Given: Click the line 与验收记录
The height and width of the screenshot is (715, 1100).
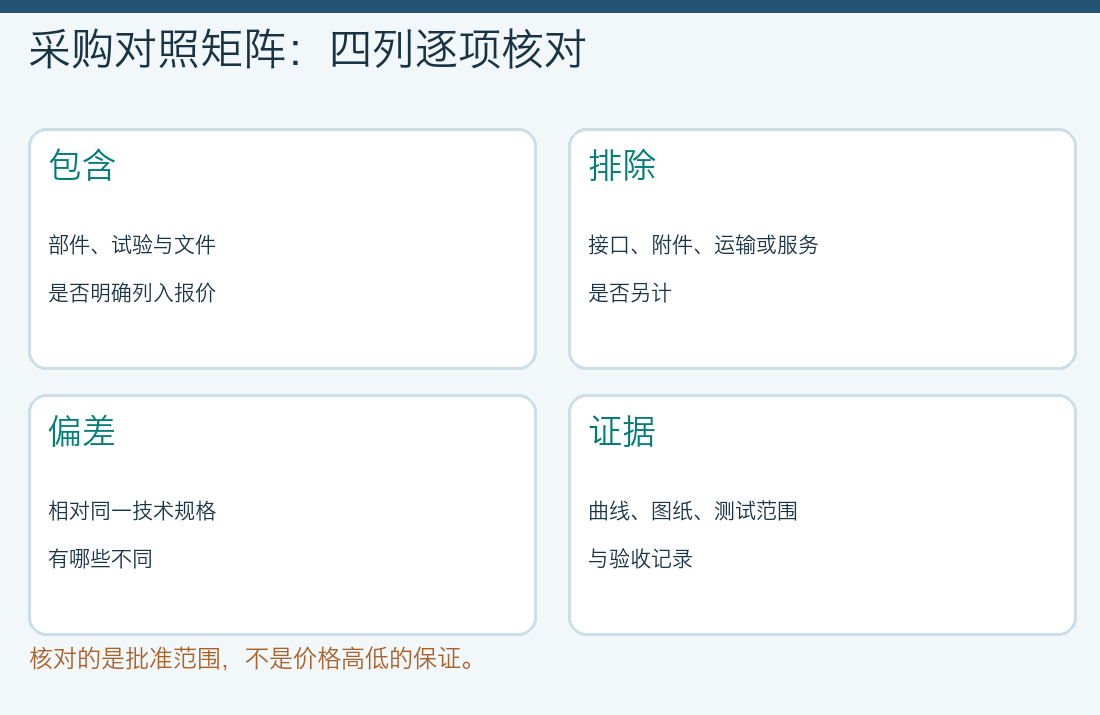Looking at the screenshot, I should click(x=640, y=559).
